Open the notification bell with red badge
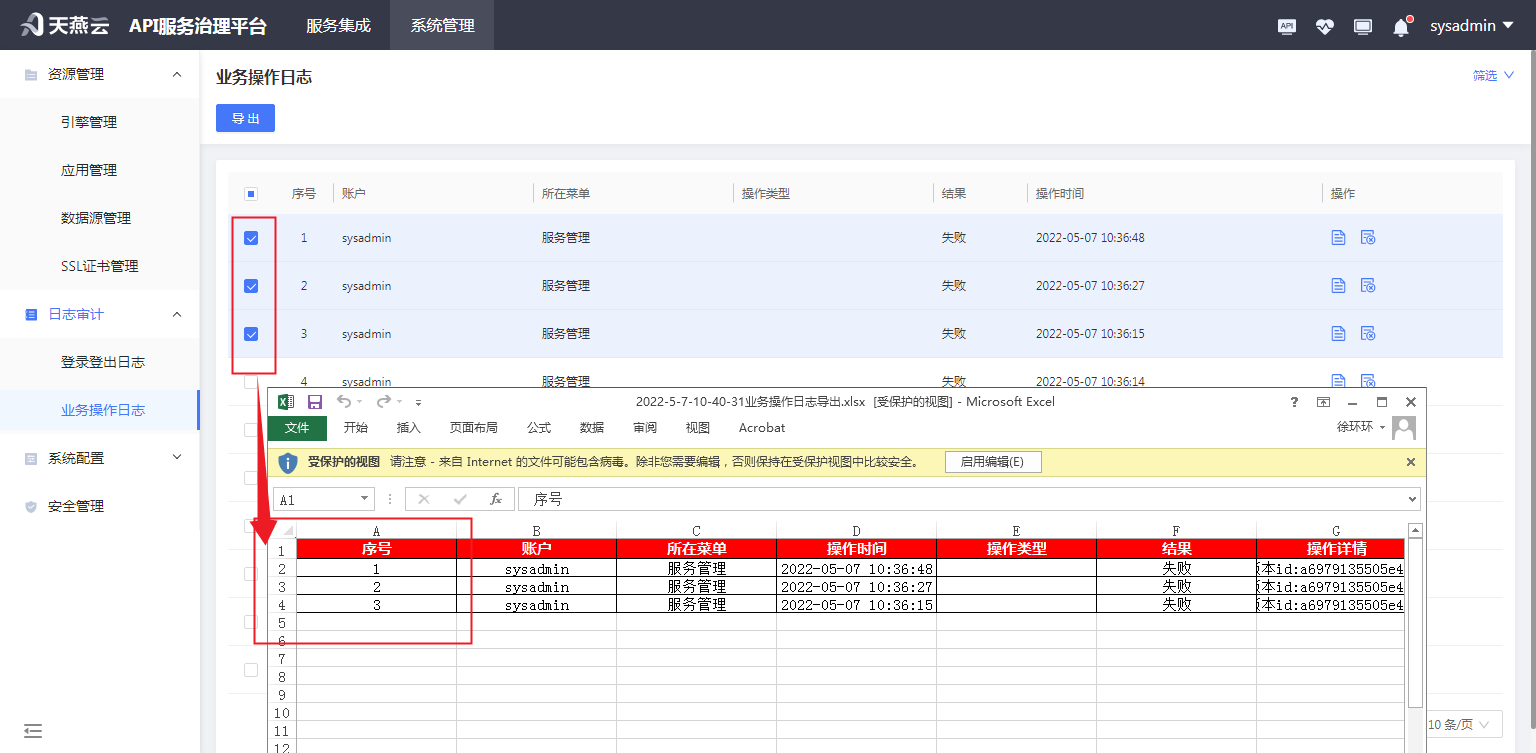 pos(1401,26)
